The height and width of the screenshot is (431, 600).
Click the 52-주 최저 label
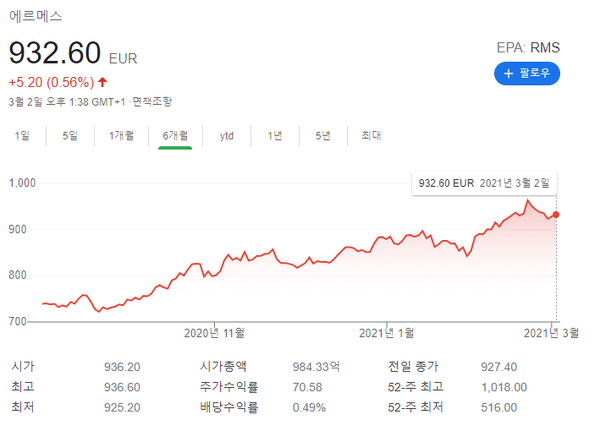(x=416, y=407)
